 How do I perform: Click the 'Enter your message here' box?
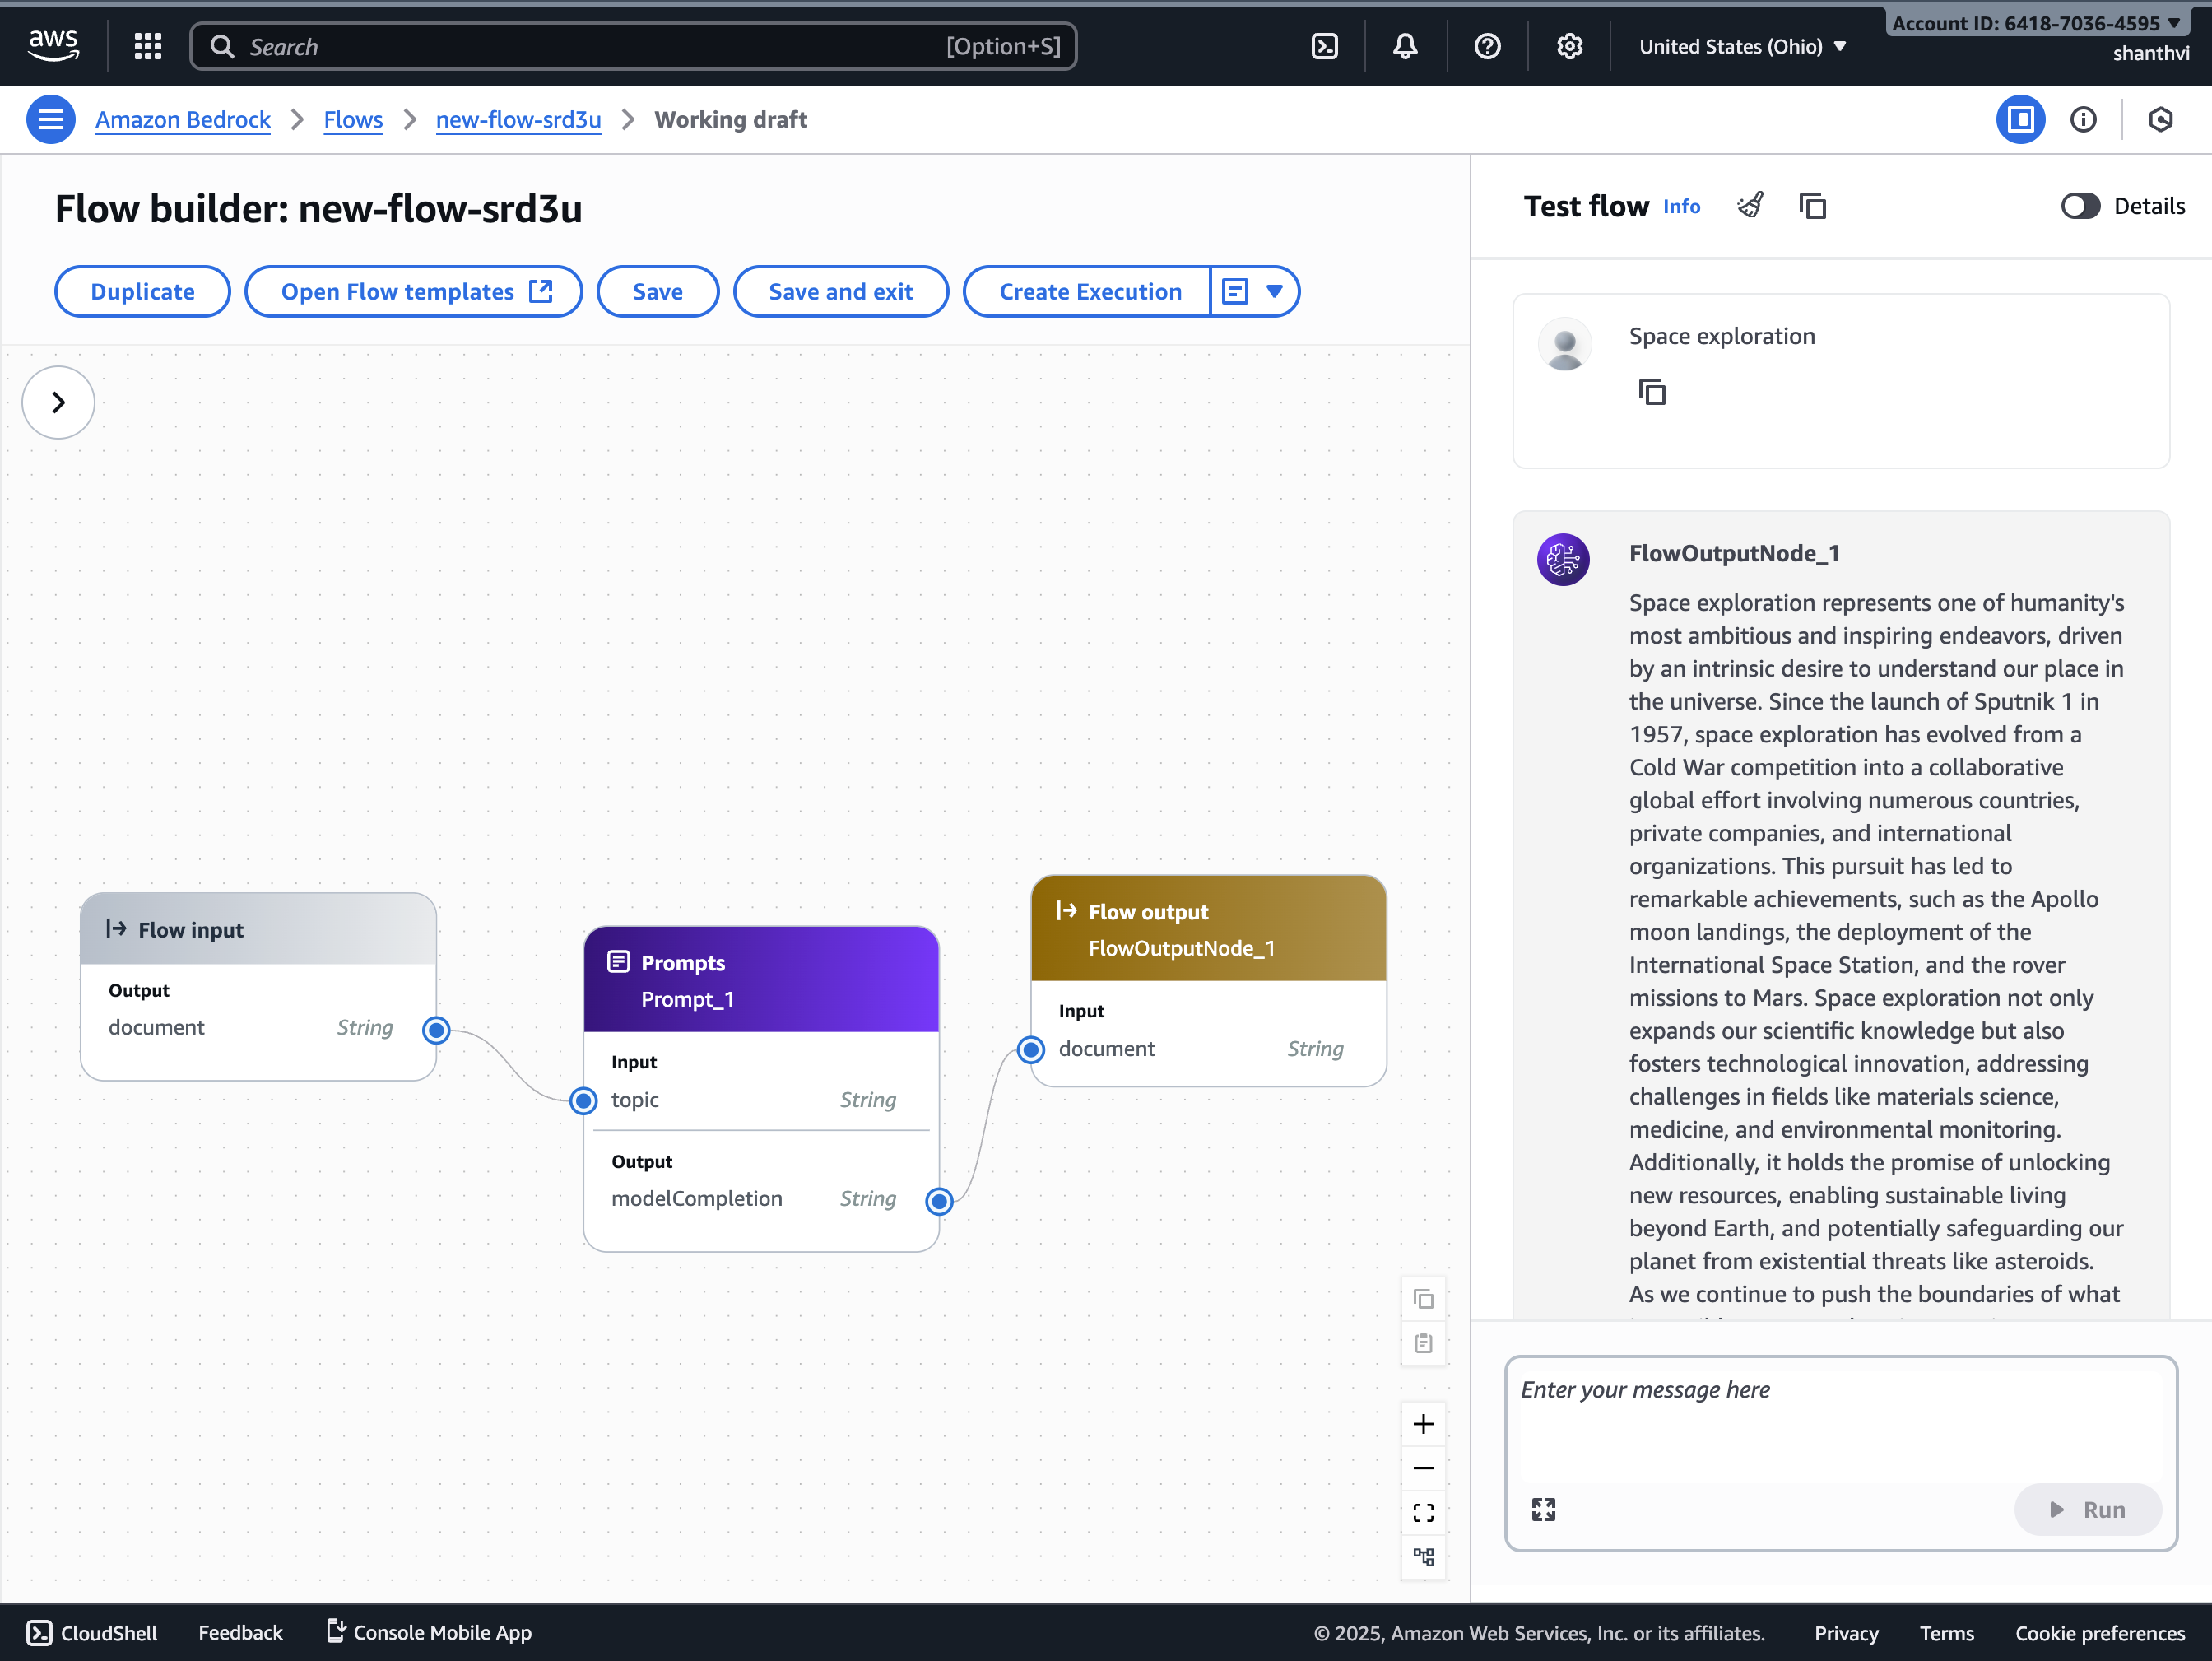[x=1840, y=1425]
